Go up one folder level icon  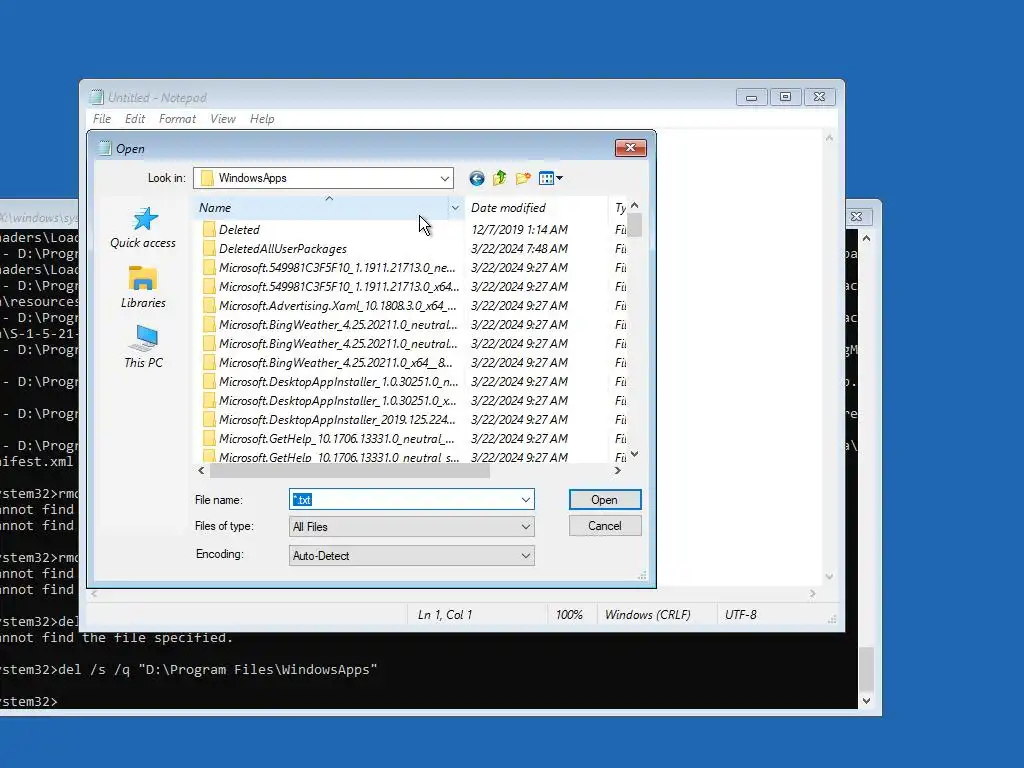(500, 178)
